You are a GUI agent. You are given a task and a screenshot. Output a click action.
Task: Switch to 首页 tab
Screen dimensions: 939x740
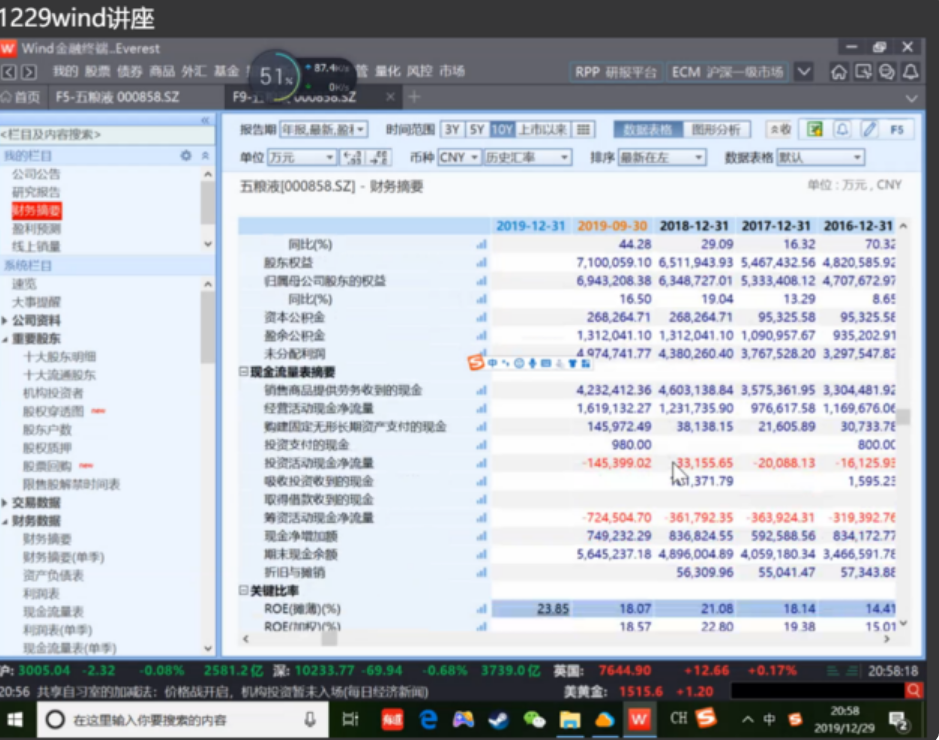(x=22, y=97)
